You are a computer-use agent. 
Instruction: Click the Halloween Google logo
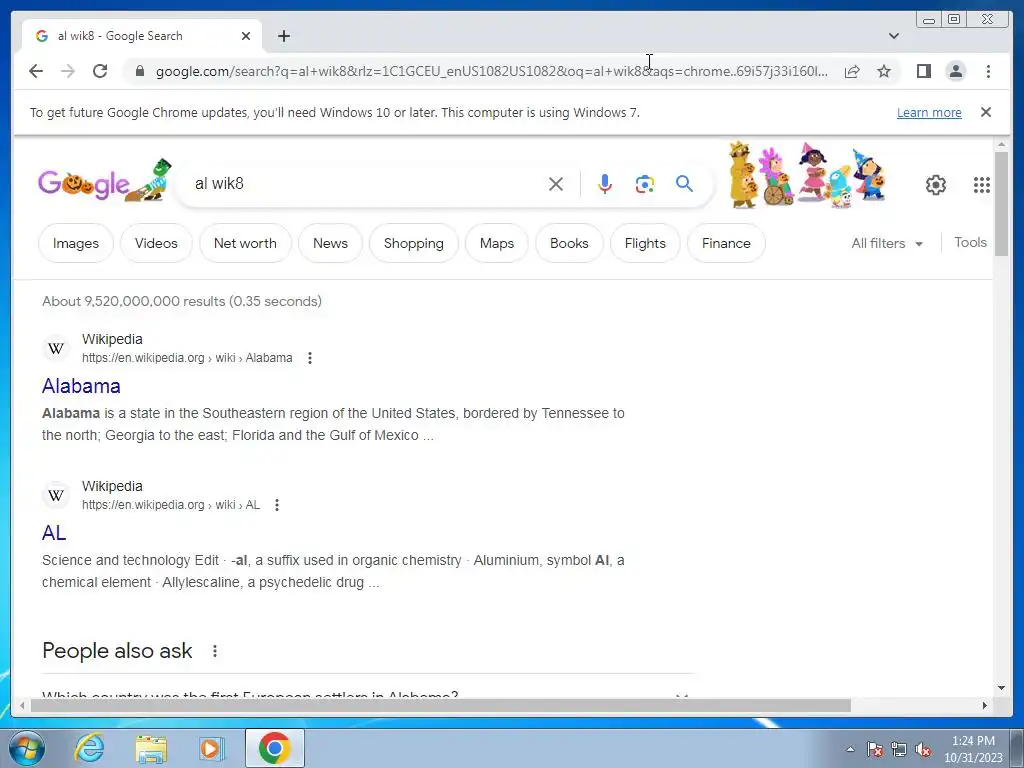pos(104,181)
